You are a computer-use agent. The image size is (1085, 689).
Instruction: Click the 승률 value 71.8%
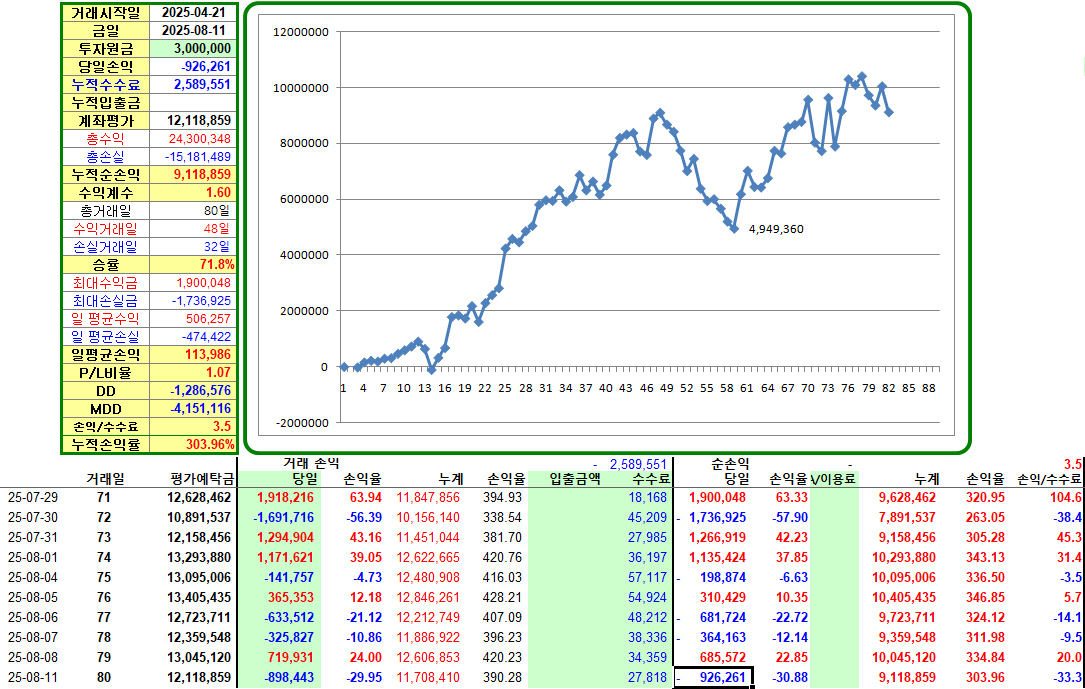[x=193, y=264]
